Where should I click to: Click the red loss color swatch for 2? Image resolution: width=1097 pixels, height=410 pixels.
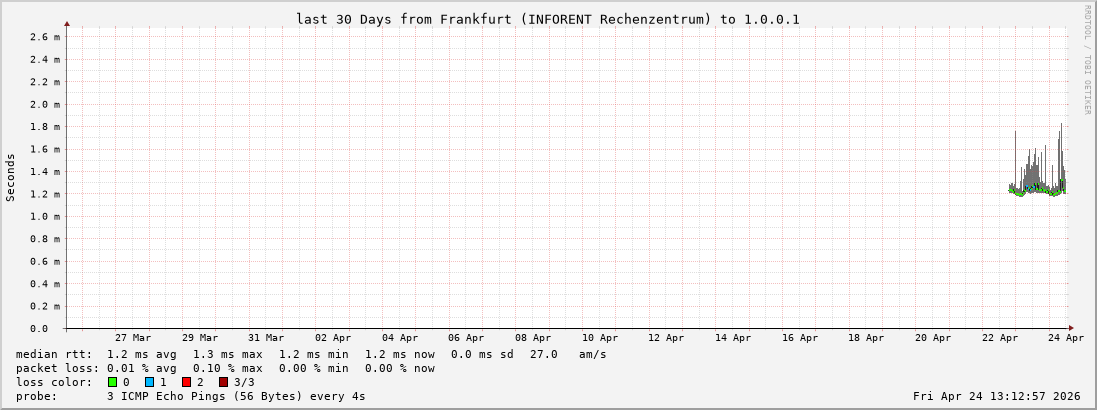(186, 382)
